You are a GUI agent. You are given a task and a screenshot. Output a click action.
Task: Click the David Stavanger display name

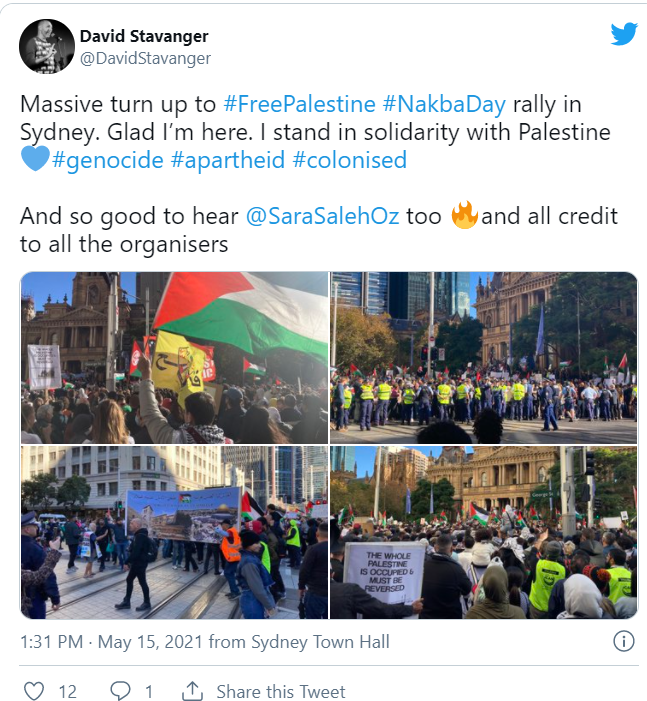(144, 36)
